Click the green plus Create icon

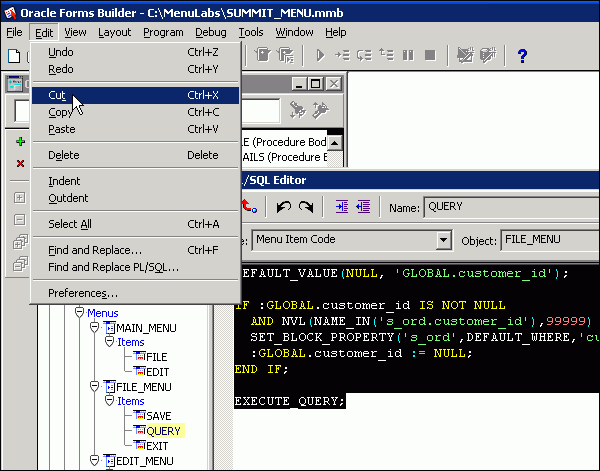20,142
